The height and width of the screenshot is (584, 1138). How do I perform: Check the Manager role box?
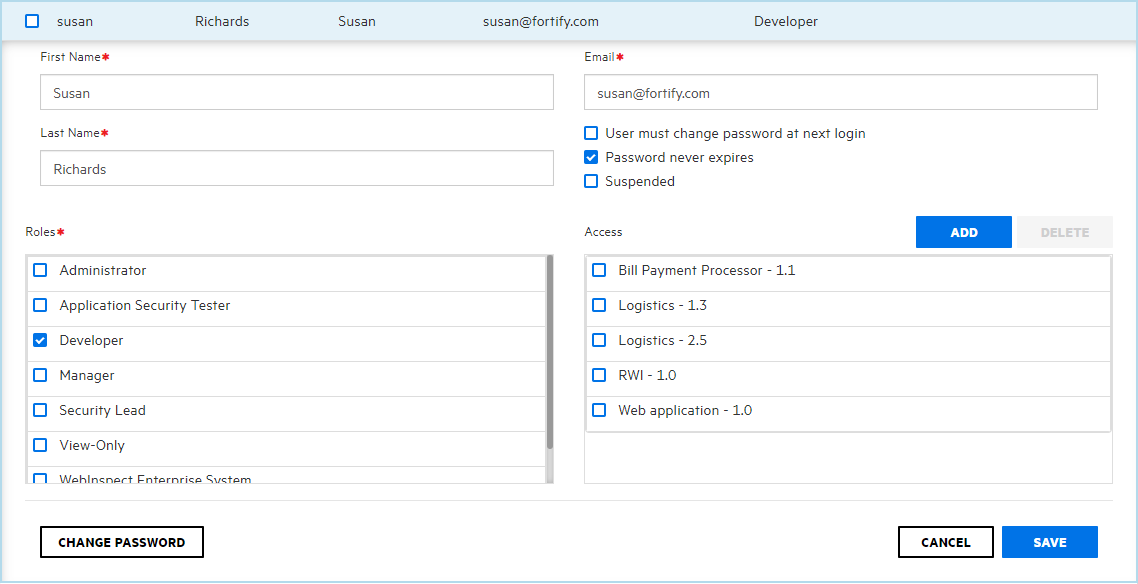pos(40,375)
